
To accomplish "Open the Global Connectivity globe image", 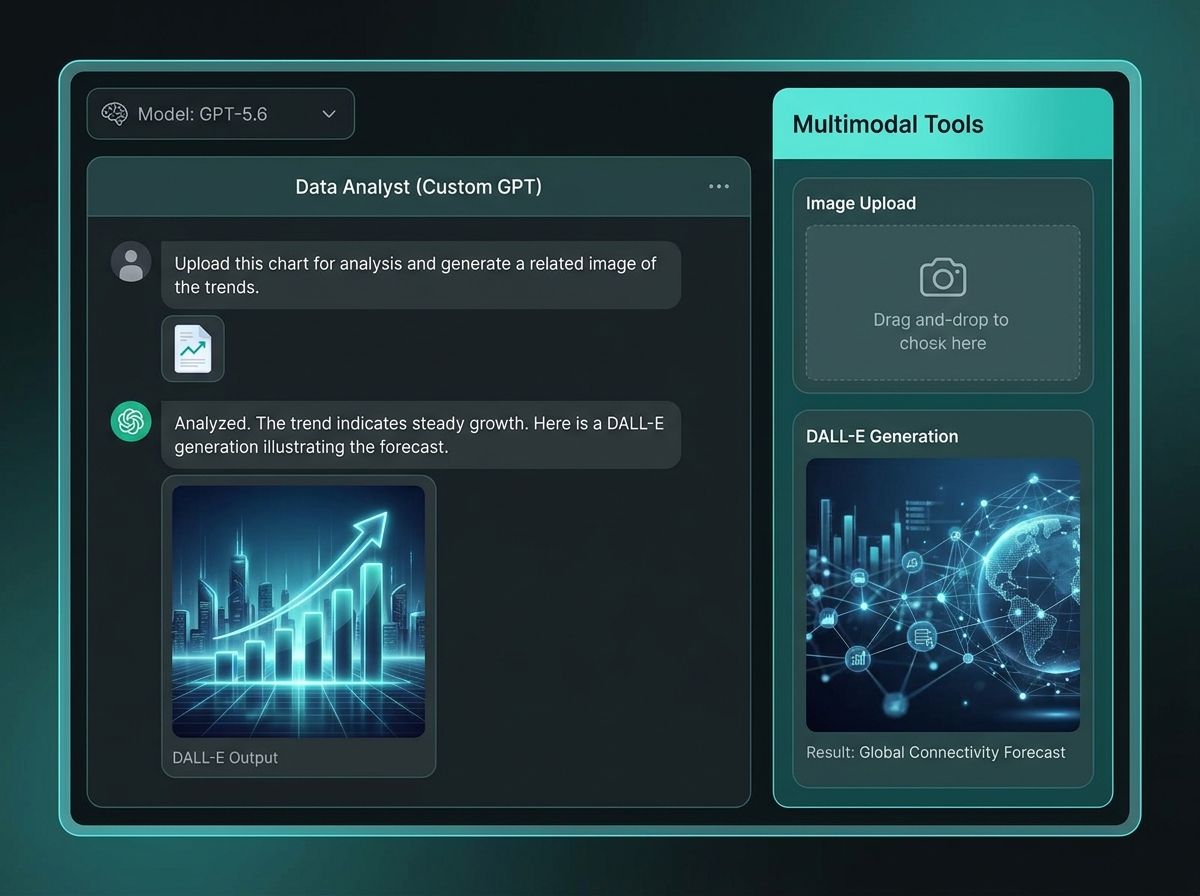I will 942,595.
